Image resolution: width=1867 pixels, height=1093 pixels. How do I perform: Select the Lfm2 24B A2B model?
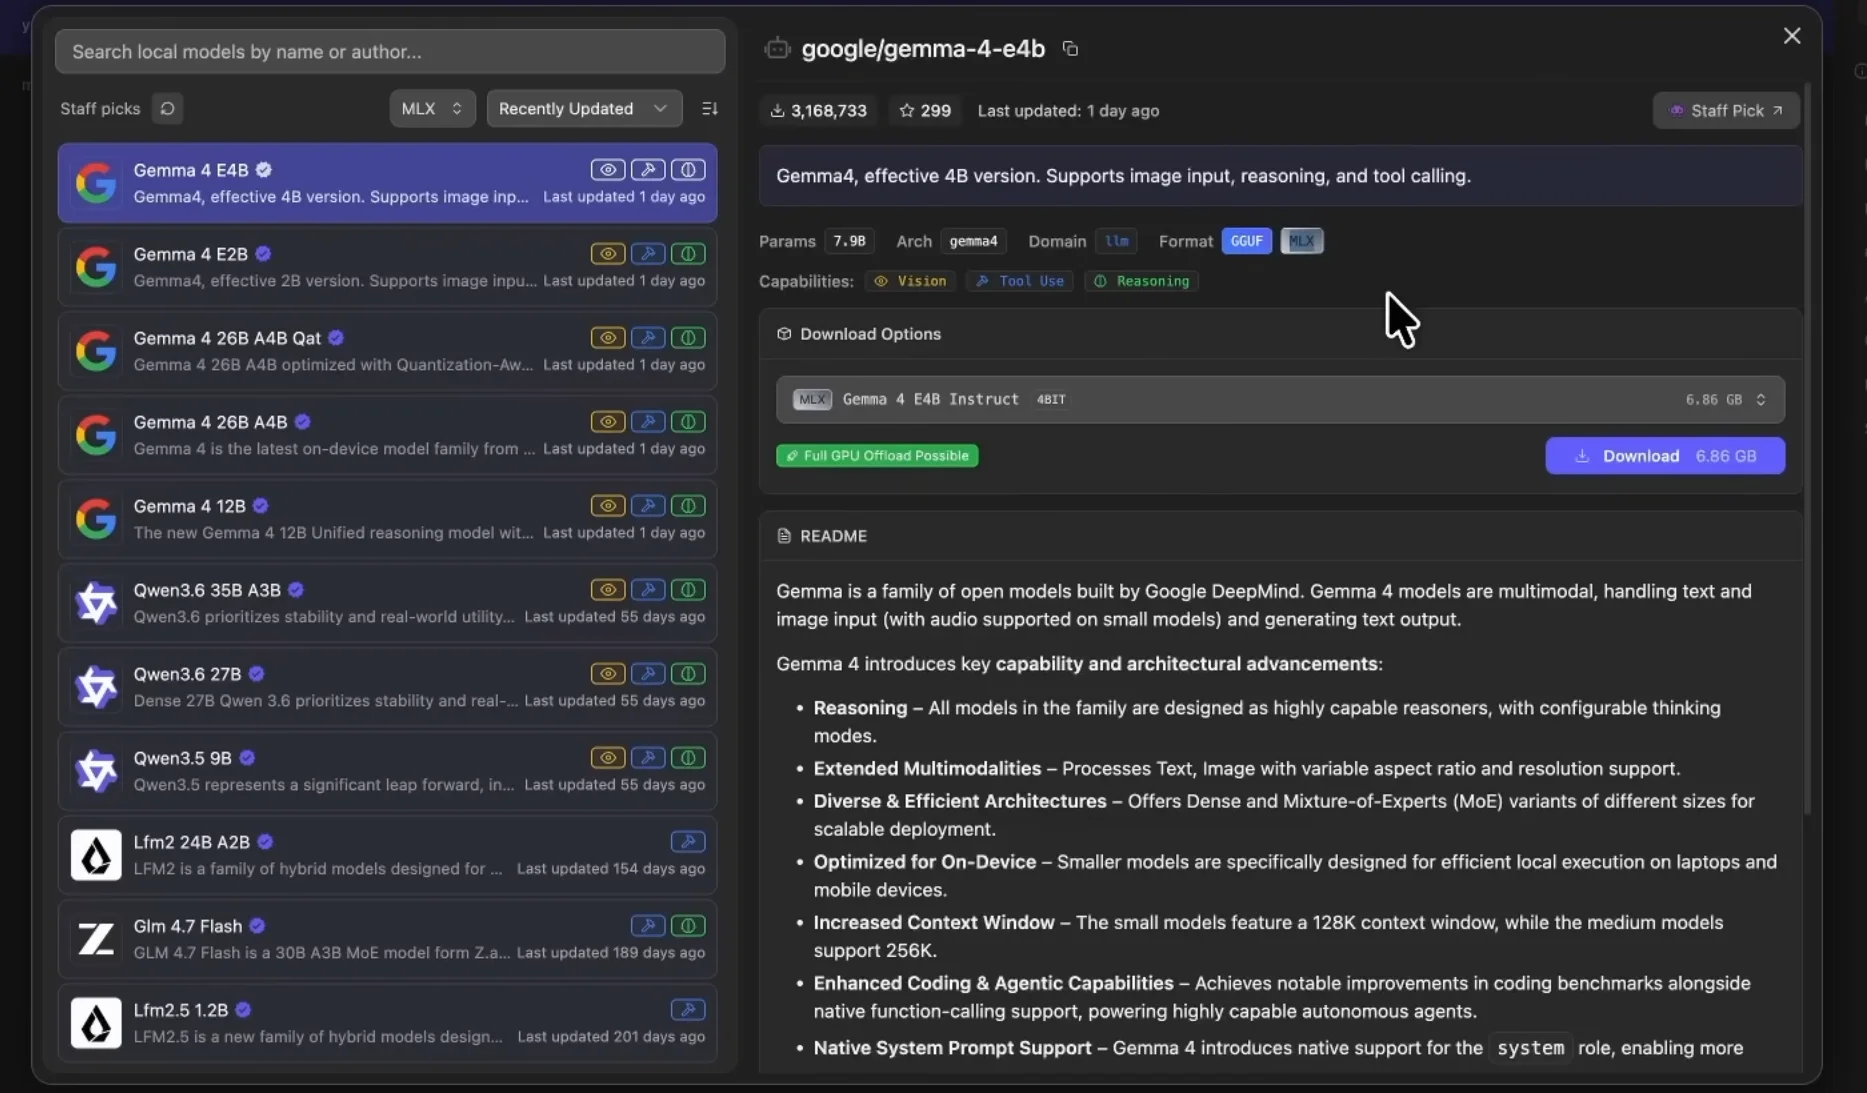pyautogui.click(x=388, y=855)
